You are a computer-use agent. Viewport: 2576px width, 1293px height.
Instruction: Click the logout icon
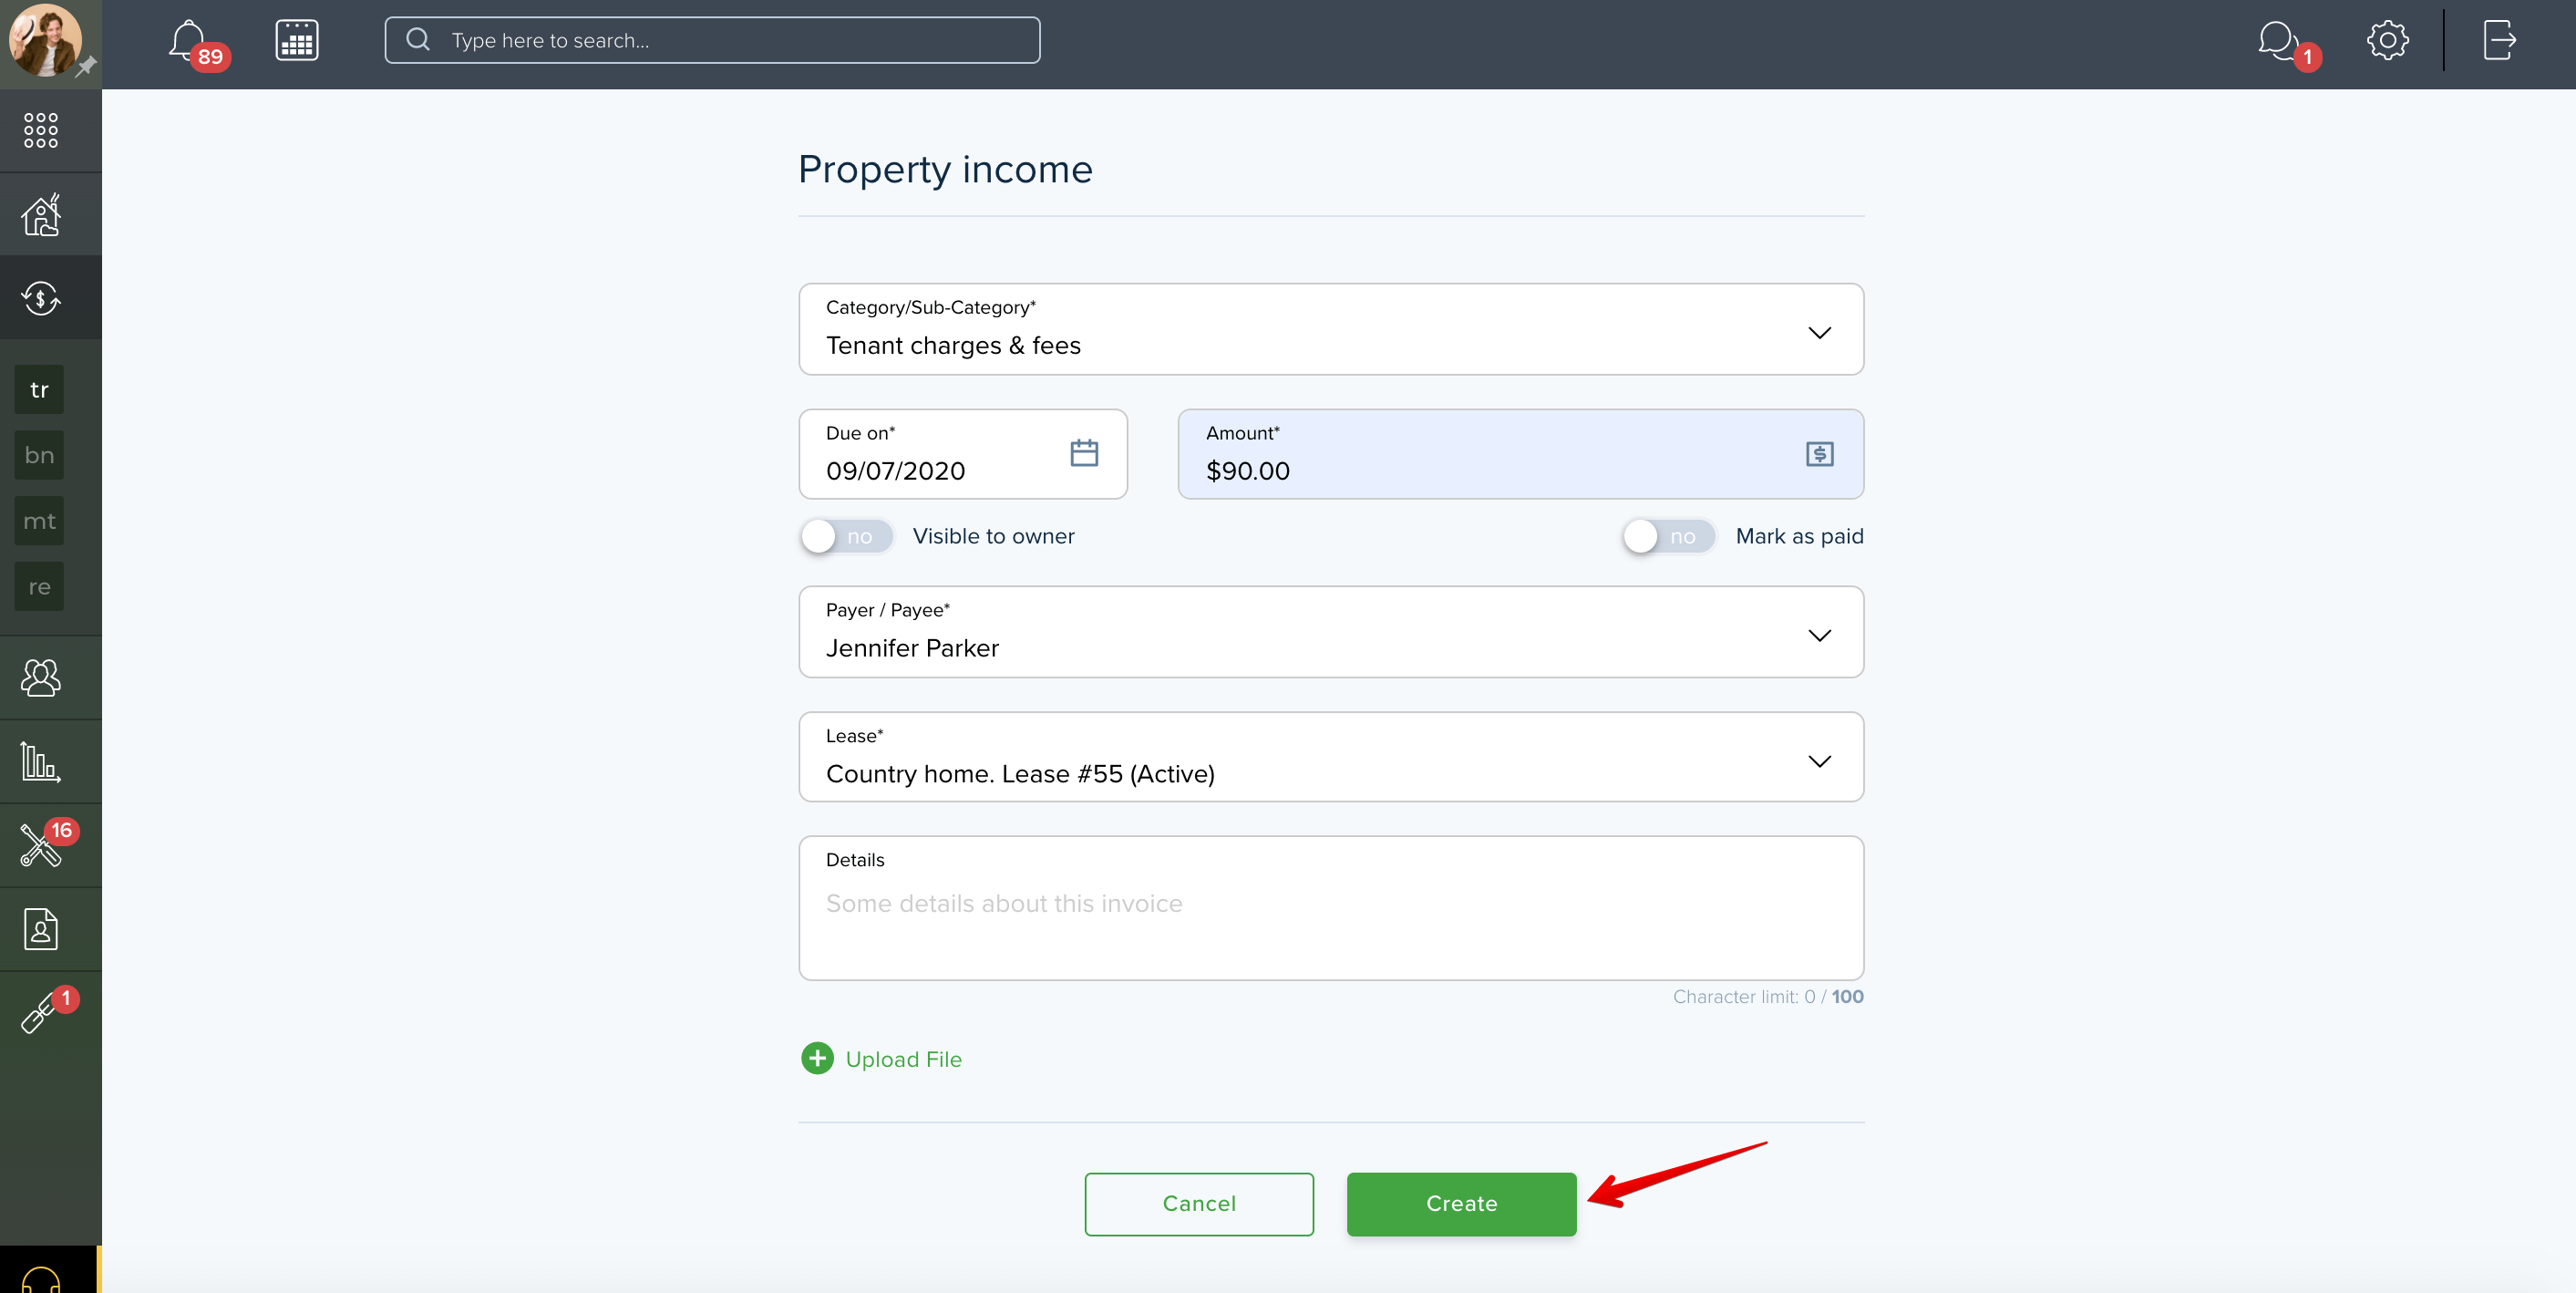point(2499,40)
